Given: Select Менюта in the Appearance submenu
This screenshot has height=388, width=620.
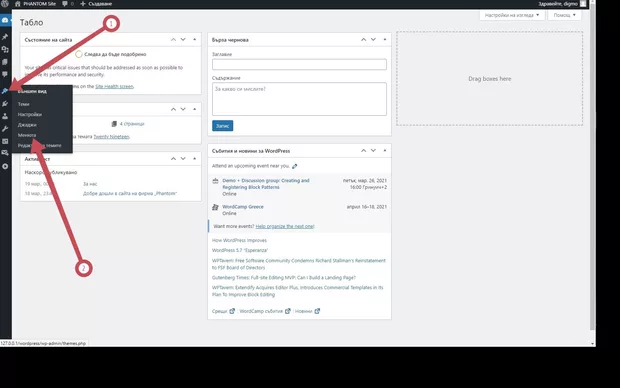Looking at the screenshot, I should (27, 135).
